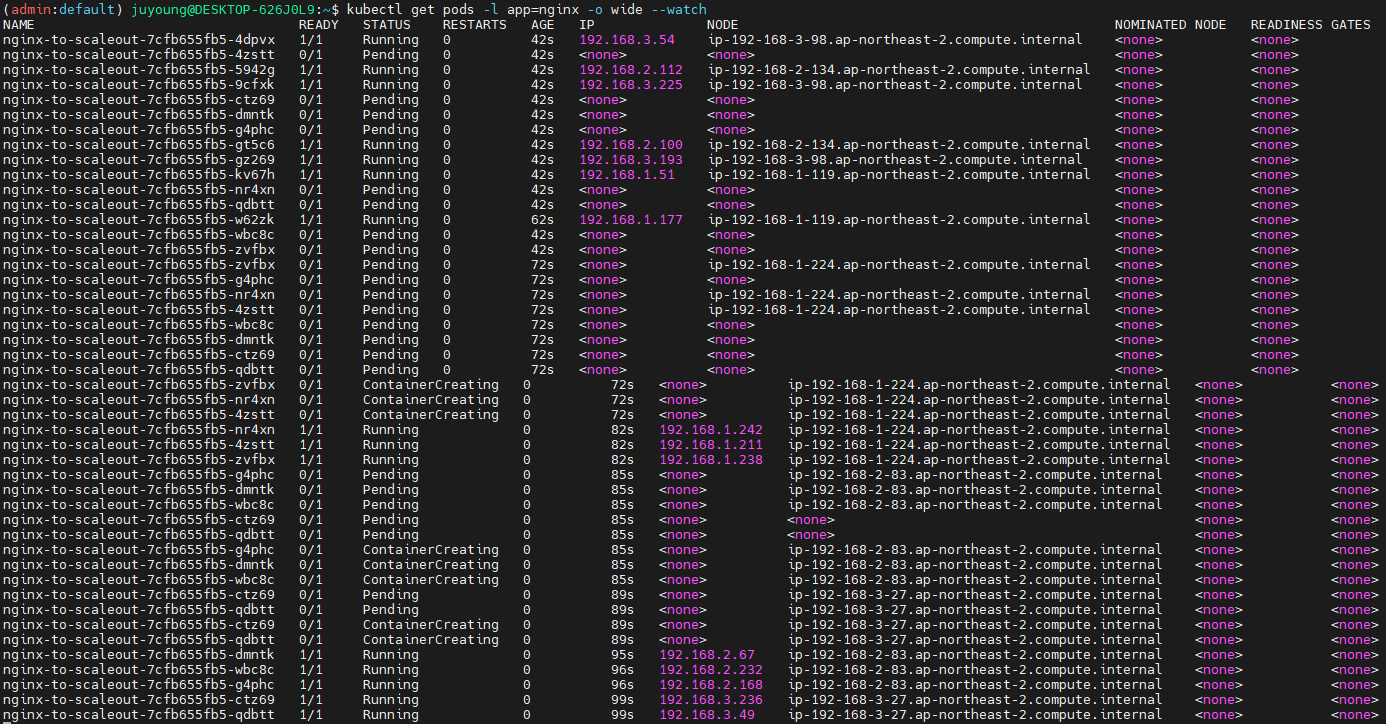Screen dimensions: 1386x724
Task: Click the 95s age value
Action: coord(623,655)
